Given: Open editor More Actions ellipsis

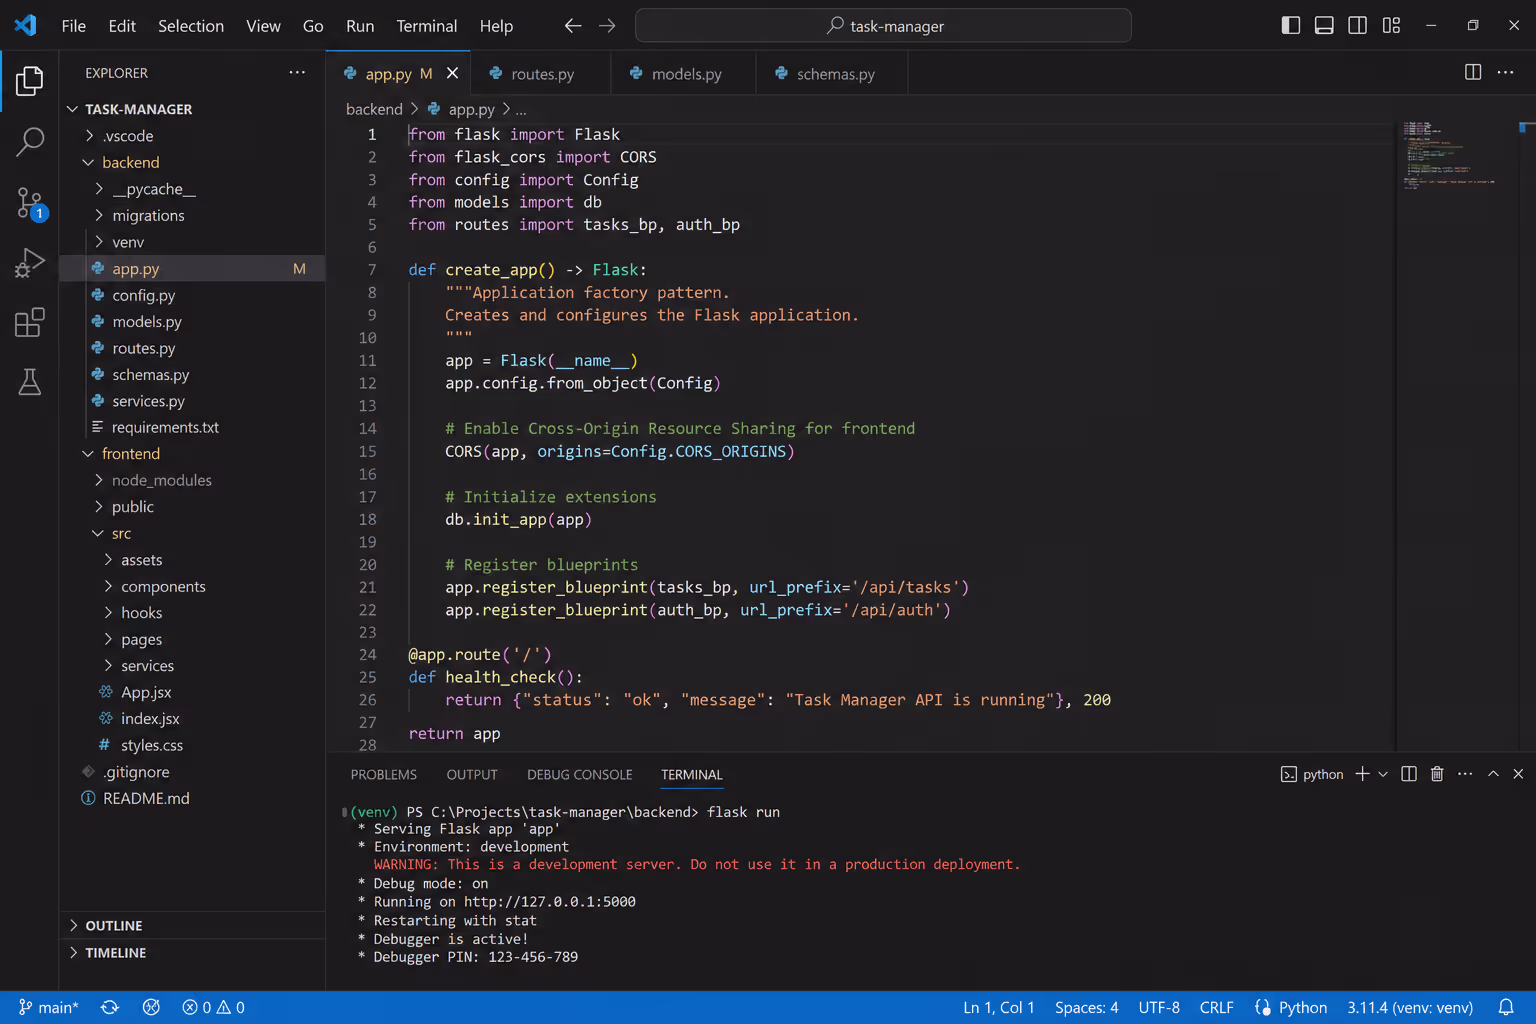Looking at the screenshot, I should [1505, 72].
